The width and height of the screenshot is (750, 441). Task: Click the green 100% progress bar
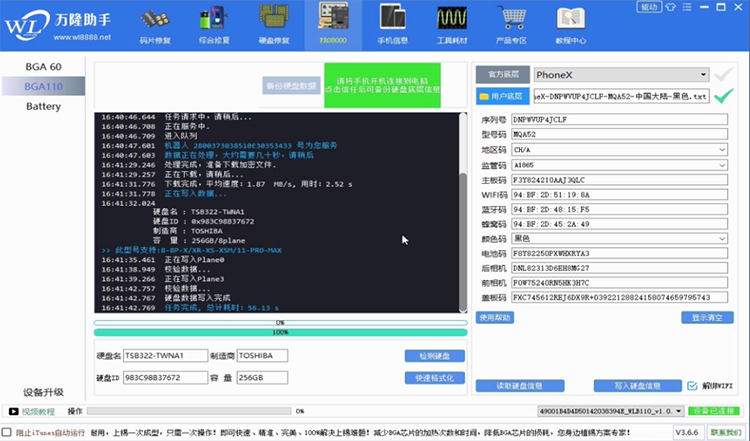click(280, 332)
